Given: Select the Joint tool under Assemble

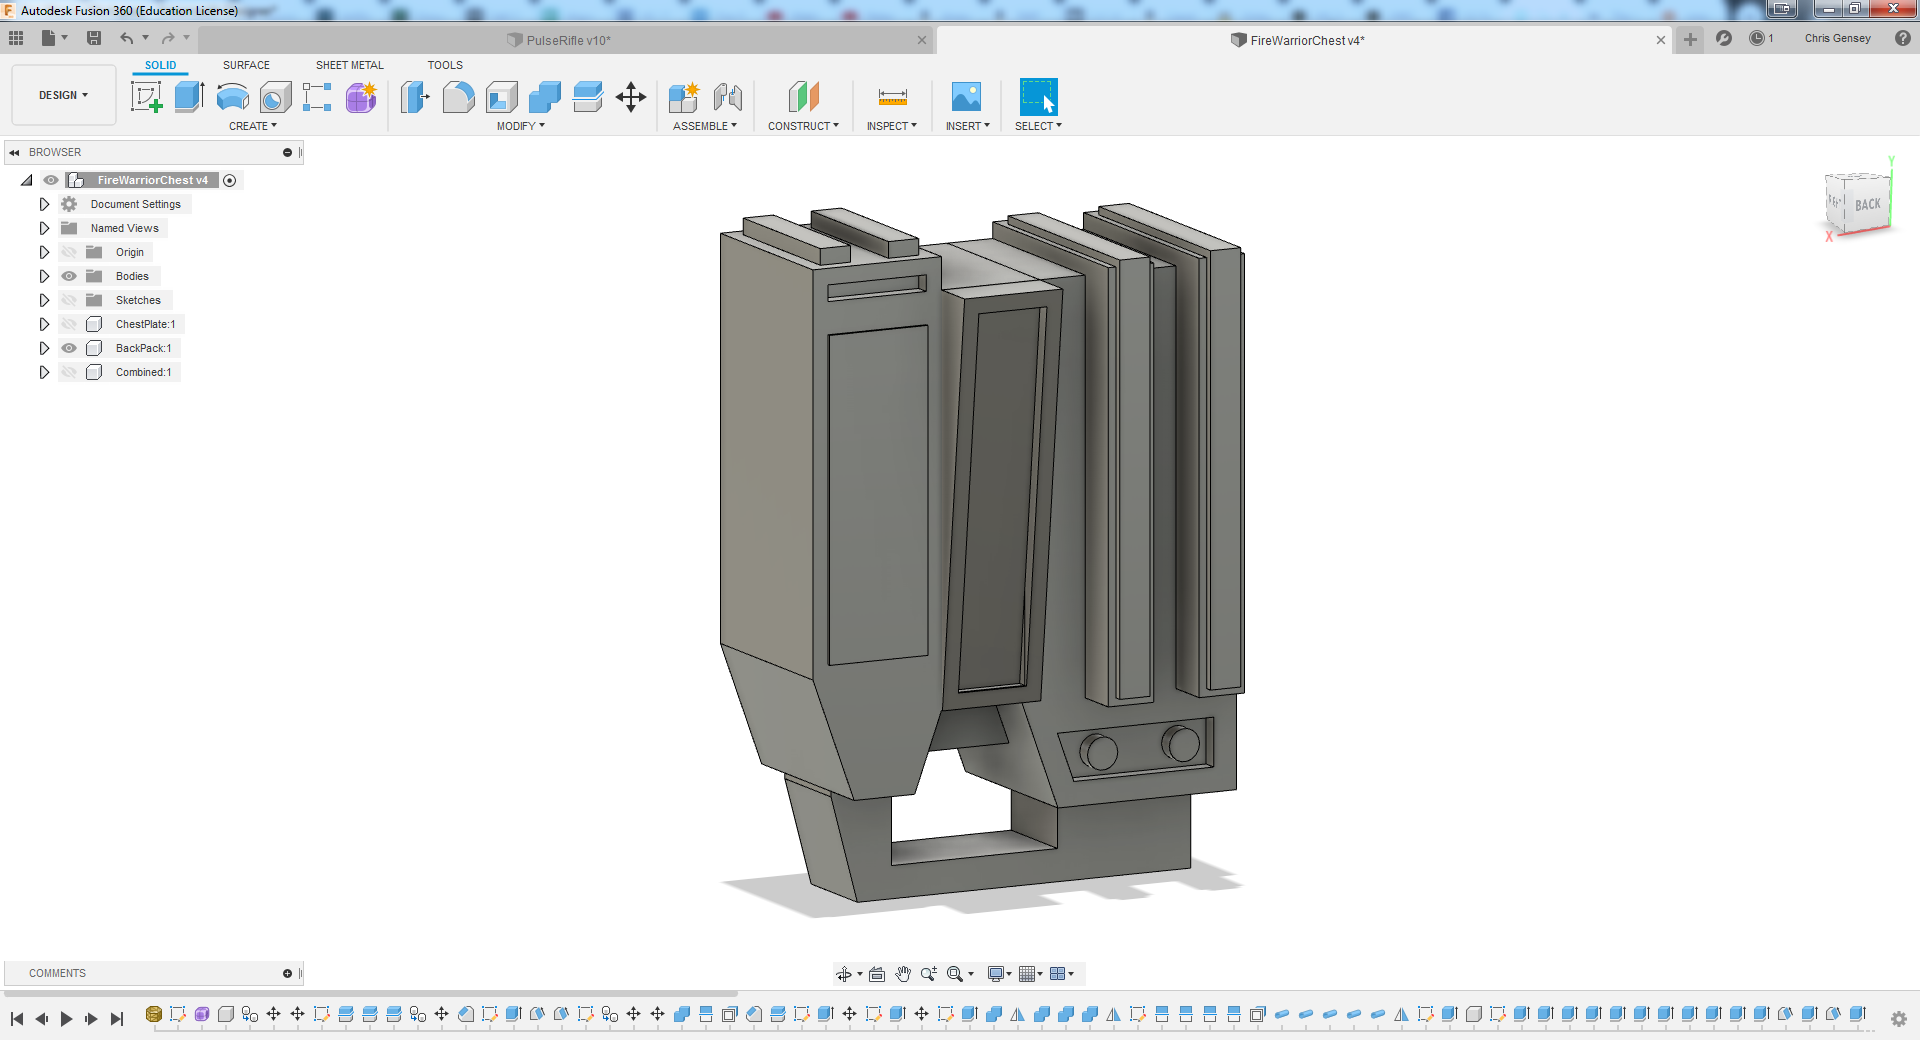Looking at the screenshot, I should click(728, 97).
